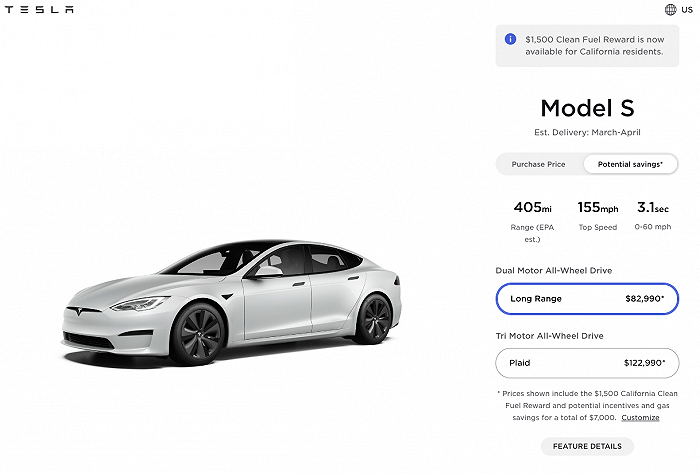
Task: Click the 155mph top speed stat
Action: click(595, 216)
